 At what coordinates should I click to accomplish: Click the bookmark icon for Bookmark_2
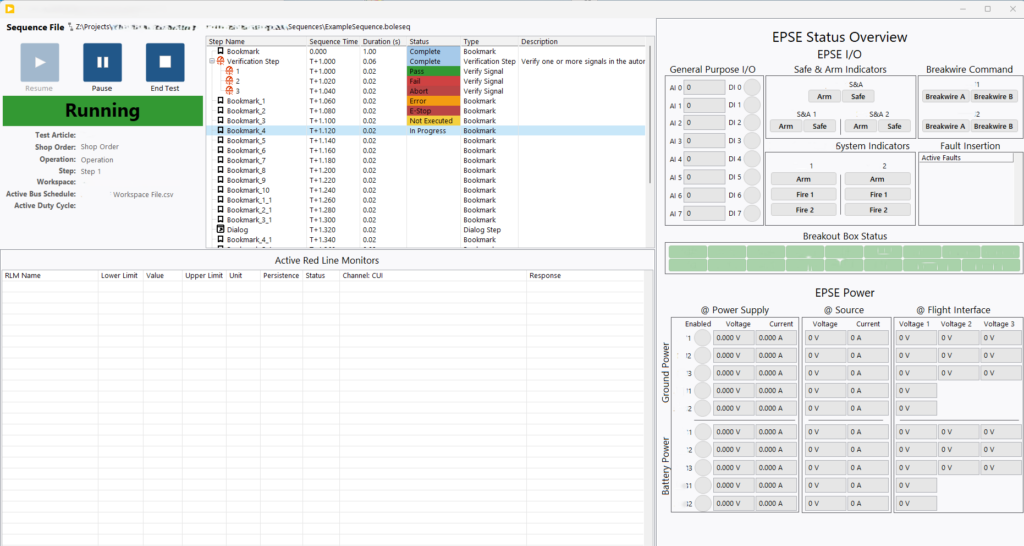221,110
